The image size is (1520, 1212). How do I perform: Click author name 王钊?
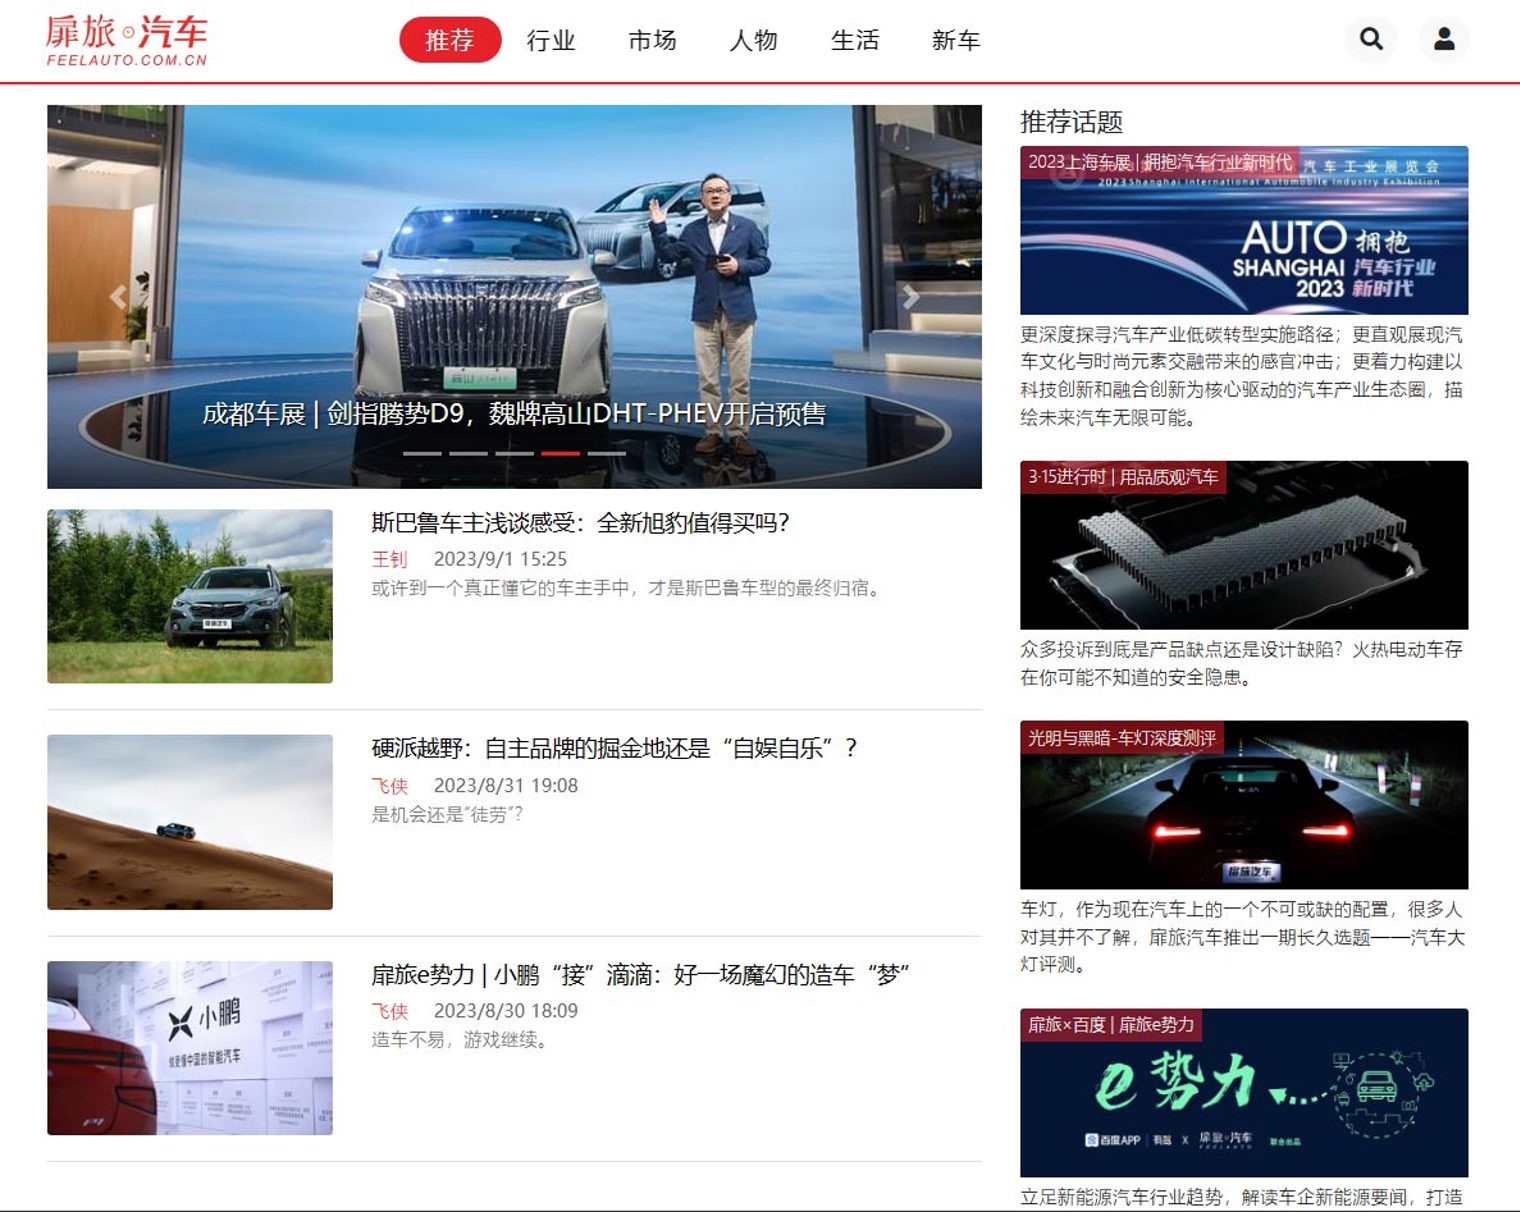tap(389, 559)
